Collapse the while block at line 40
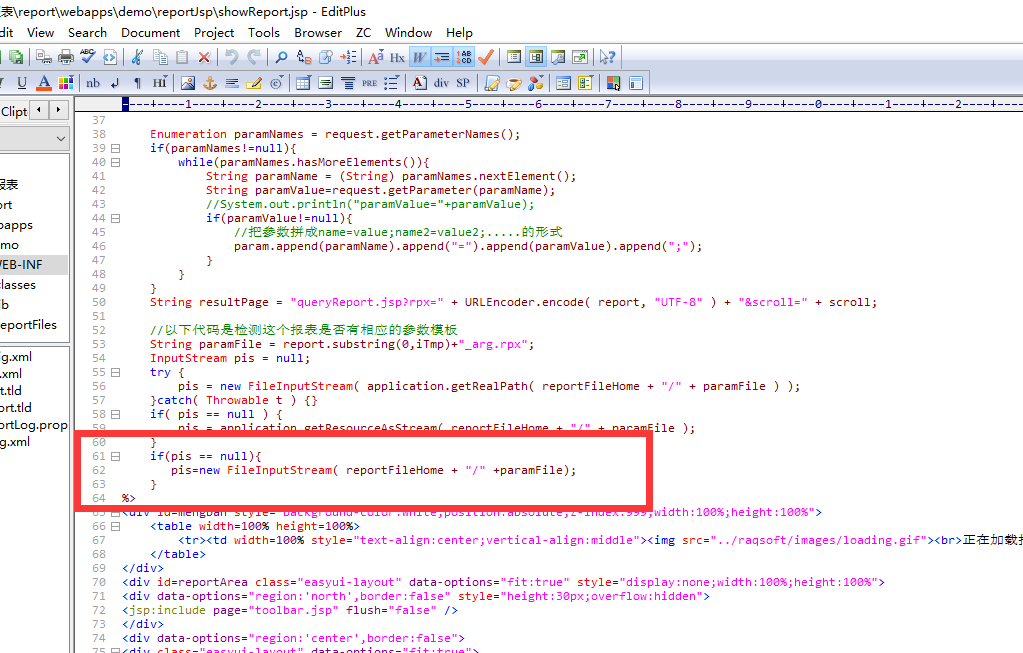 point(115,162)
